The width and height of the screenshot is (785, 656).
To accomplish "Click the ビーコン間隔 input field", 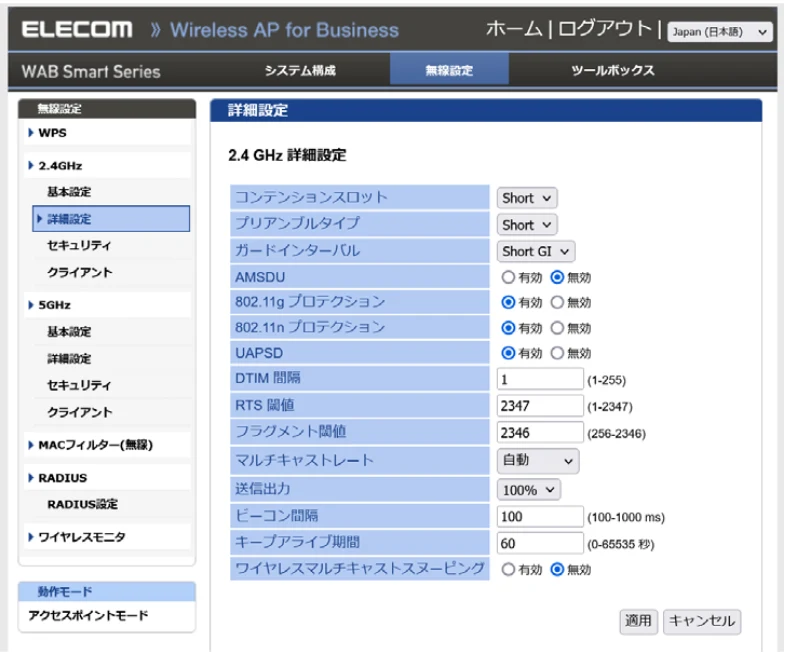I will click(x=540, y=516).
